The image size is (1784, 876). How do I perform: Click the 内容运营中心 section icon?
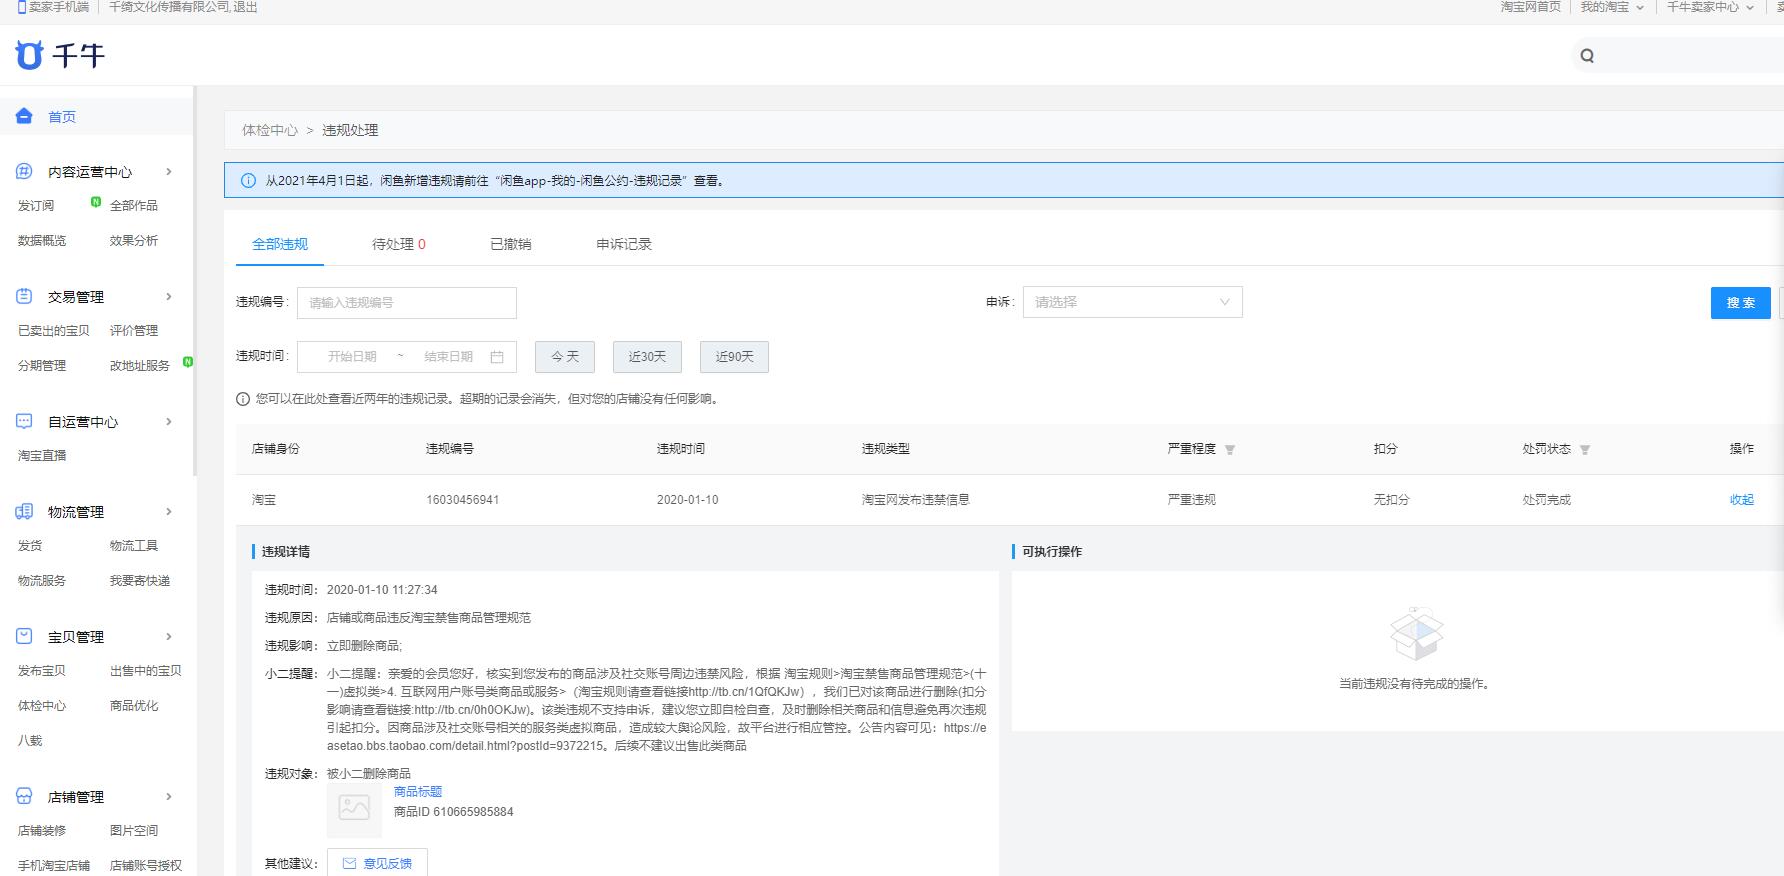point(24,171)
